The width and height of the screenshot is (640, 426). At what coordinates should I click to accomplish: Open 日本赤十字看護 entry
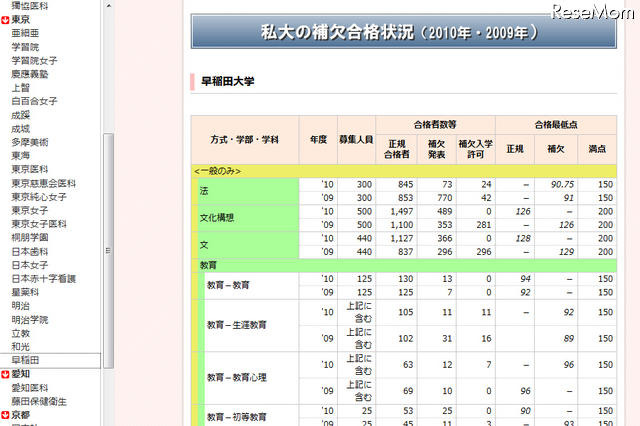coord(44,278)
